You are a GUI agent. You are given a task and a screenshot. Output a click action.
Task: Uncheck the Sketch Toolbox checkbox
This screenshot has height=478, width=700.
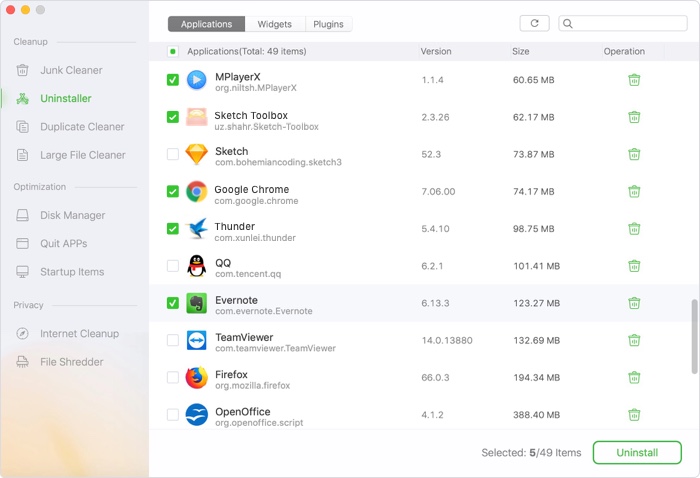pos(173,117)
